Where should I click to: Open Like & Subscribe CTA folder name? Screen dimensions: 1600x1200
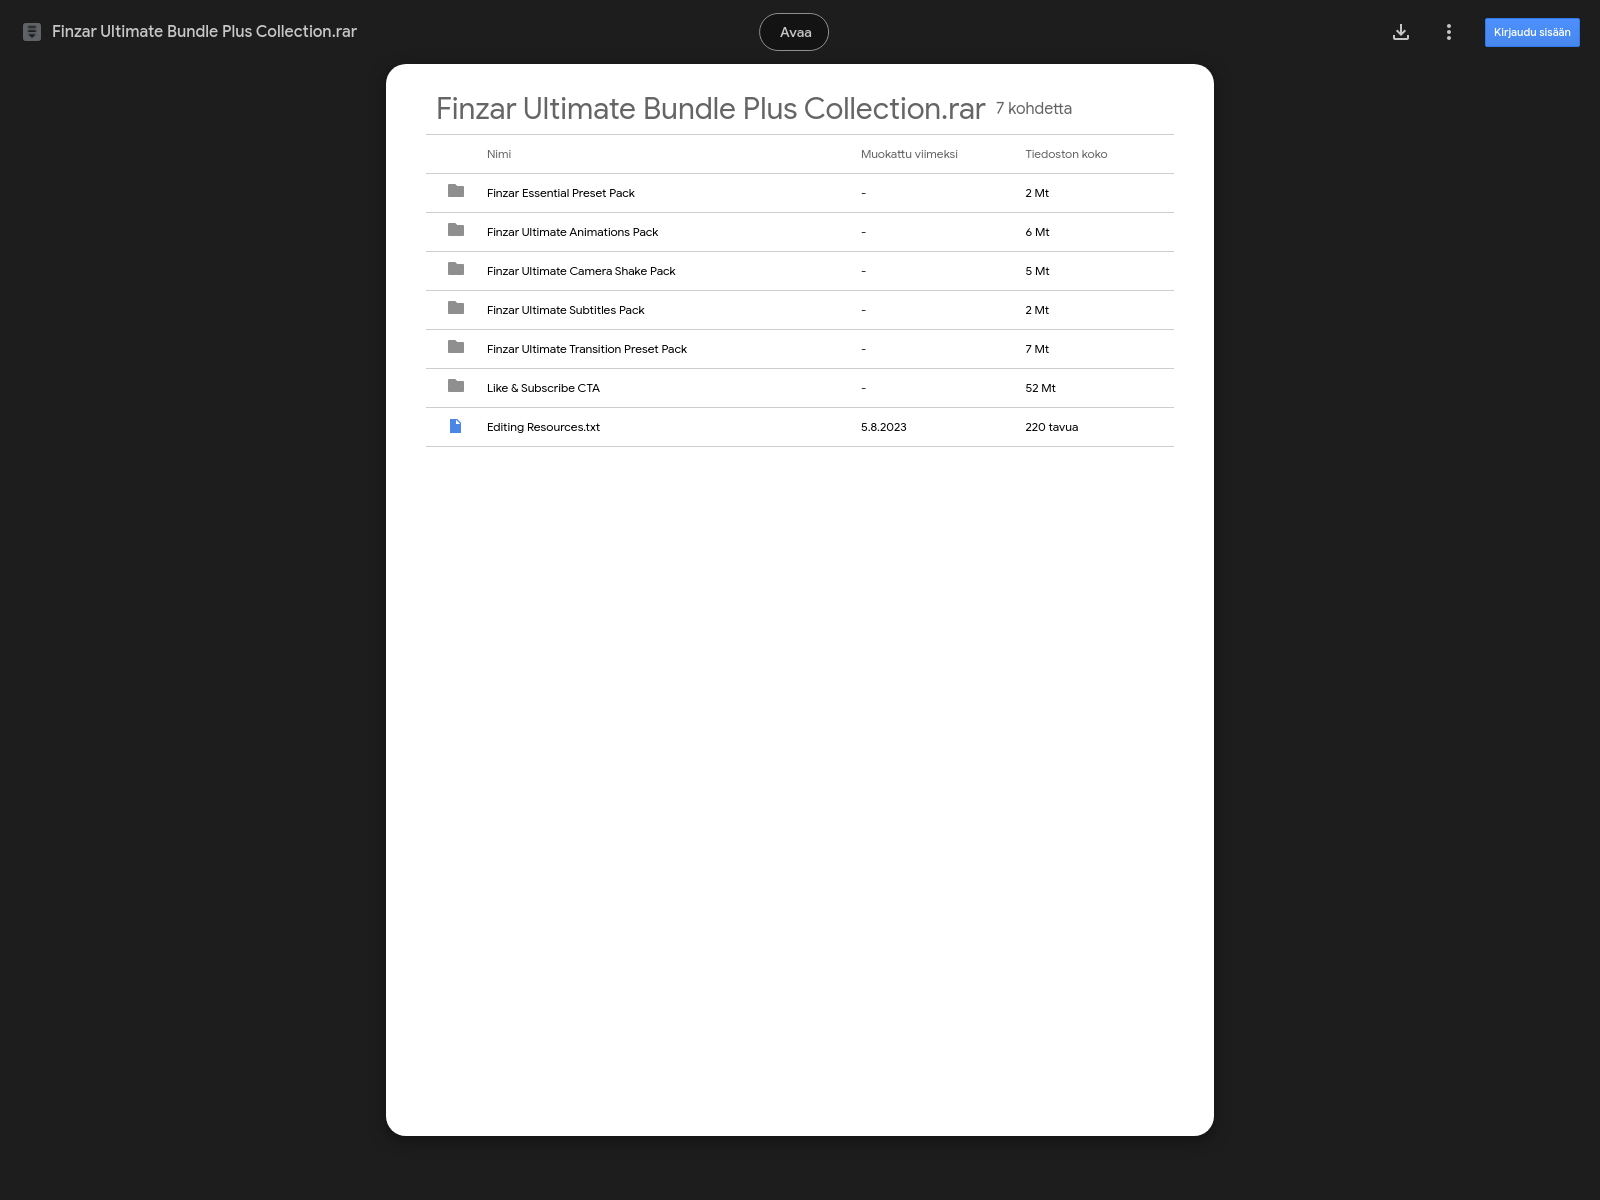(x=543, y=388)
